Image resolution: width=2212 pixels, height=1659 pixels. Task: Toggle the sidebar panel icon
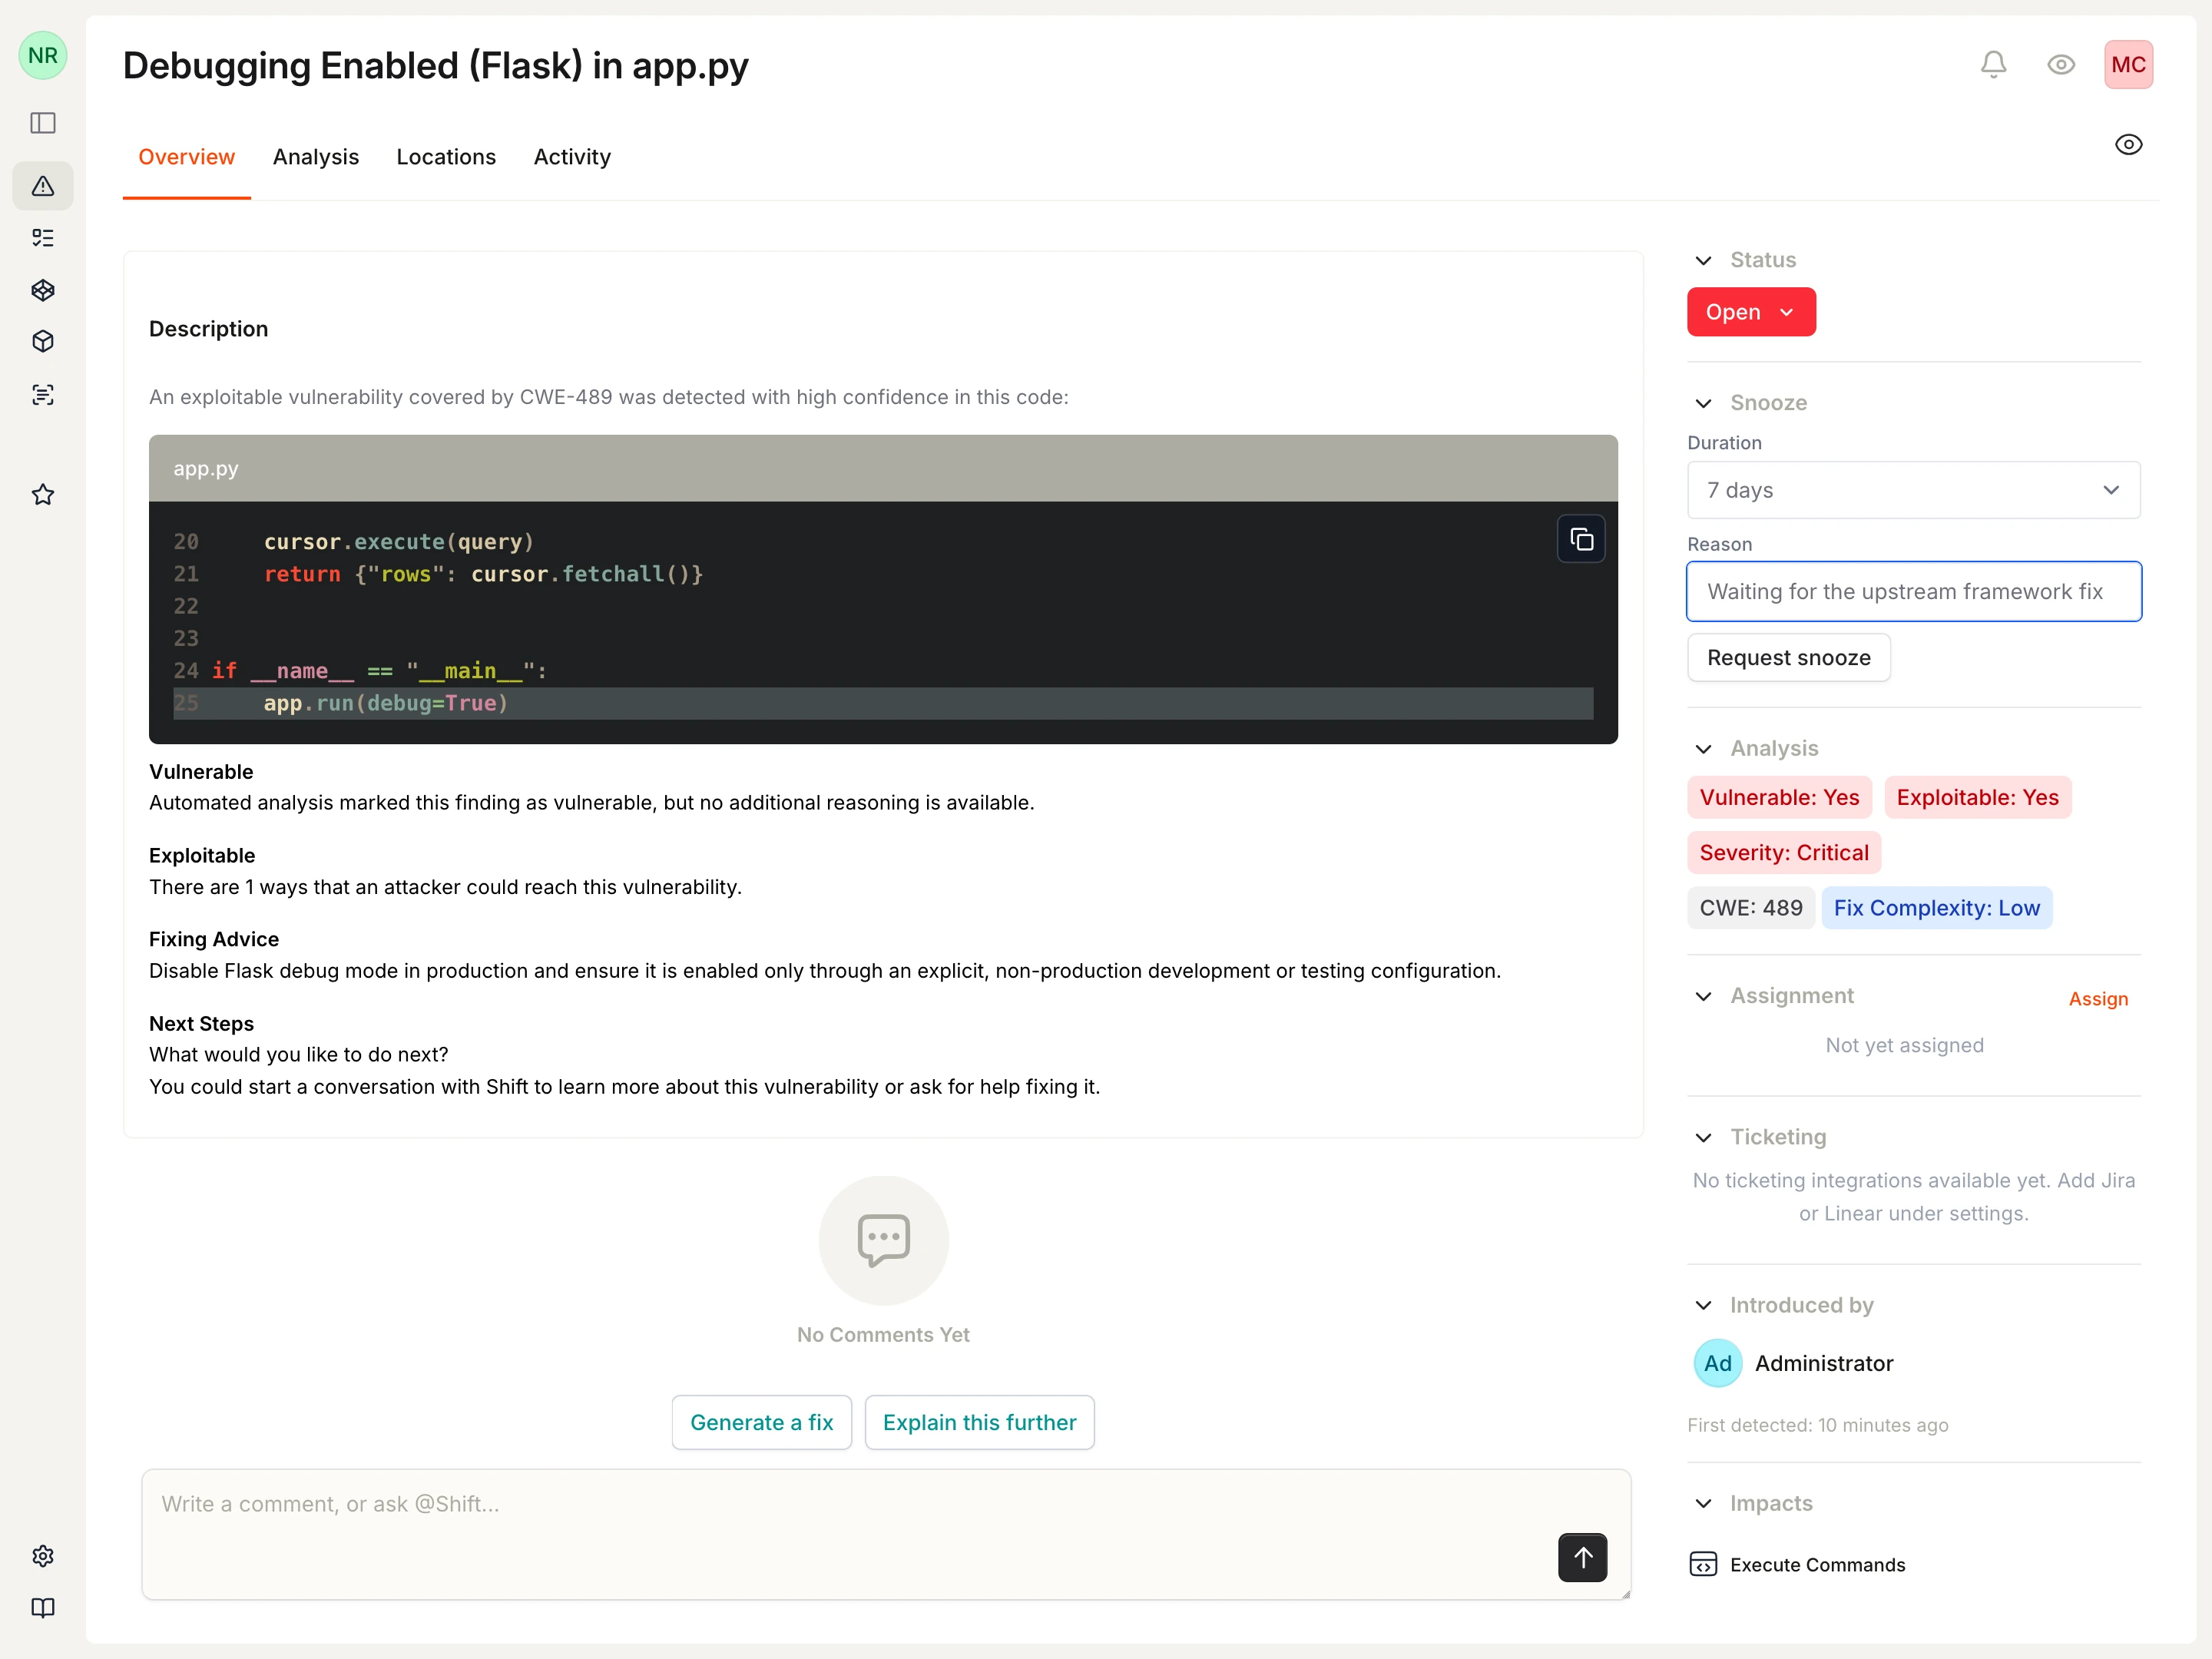coord(43,123)
